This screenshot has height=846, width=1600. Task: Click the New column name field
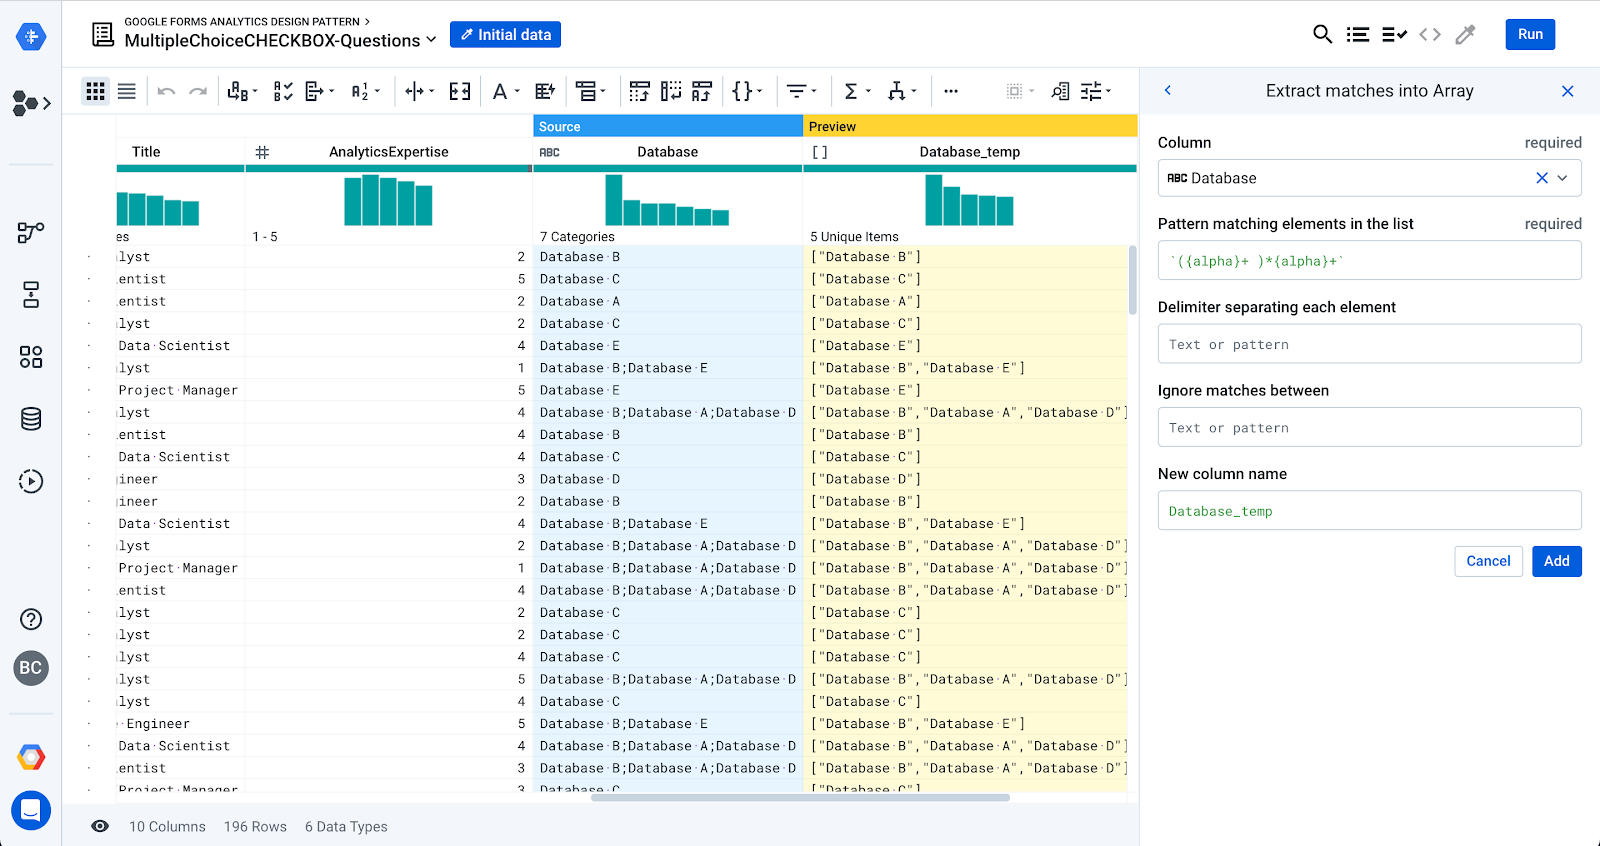pyautogui.click(x=1369, y=511)
